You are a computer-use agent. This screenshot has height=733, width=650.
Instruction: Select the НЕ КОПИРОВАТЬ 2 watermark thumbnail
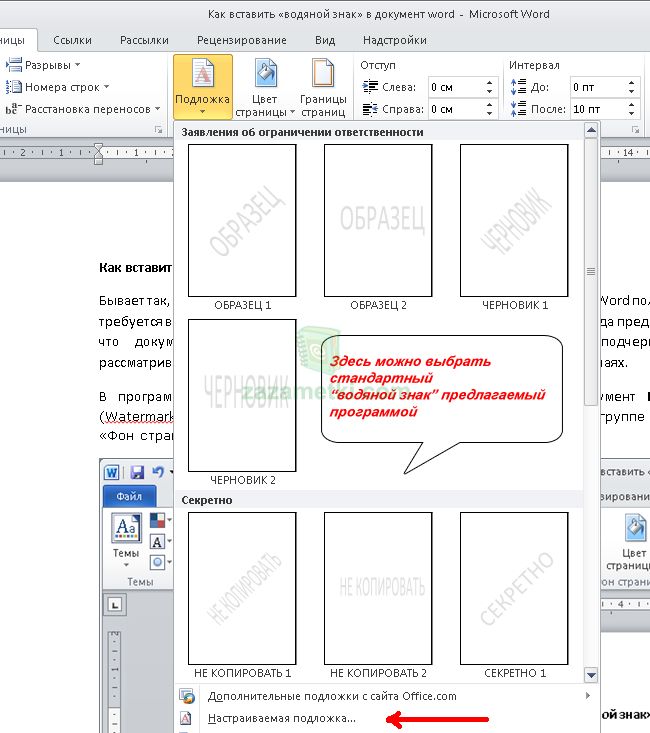(378, 589)
